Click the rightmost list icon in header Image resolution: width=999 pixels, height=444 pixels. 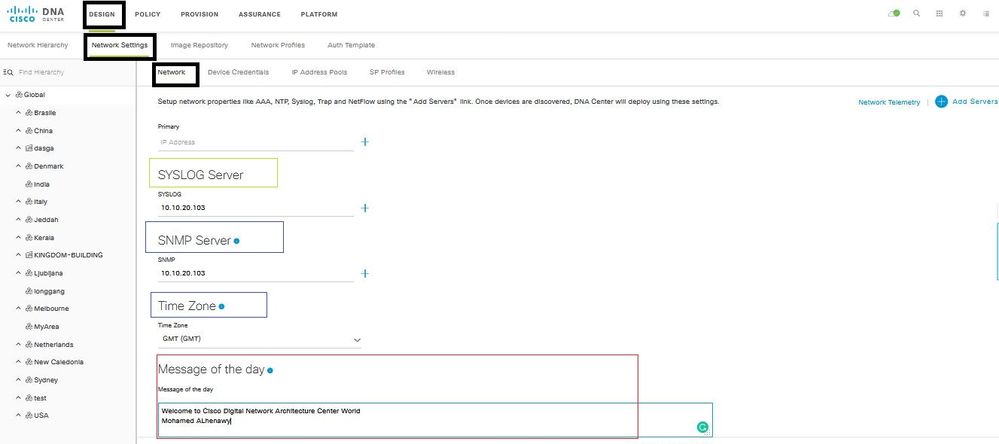[986, 13]
